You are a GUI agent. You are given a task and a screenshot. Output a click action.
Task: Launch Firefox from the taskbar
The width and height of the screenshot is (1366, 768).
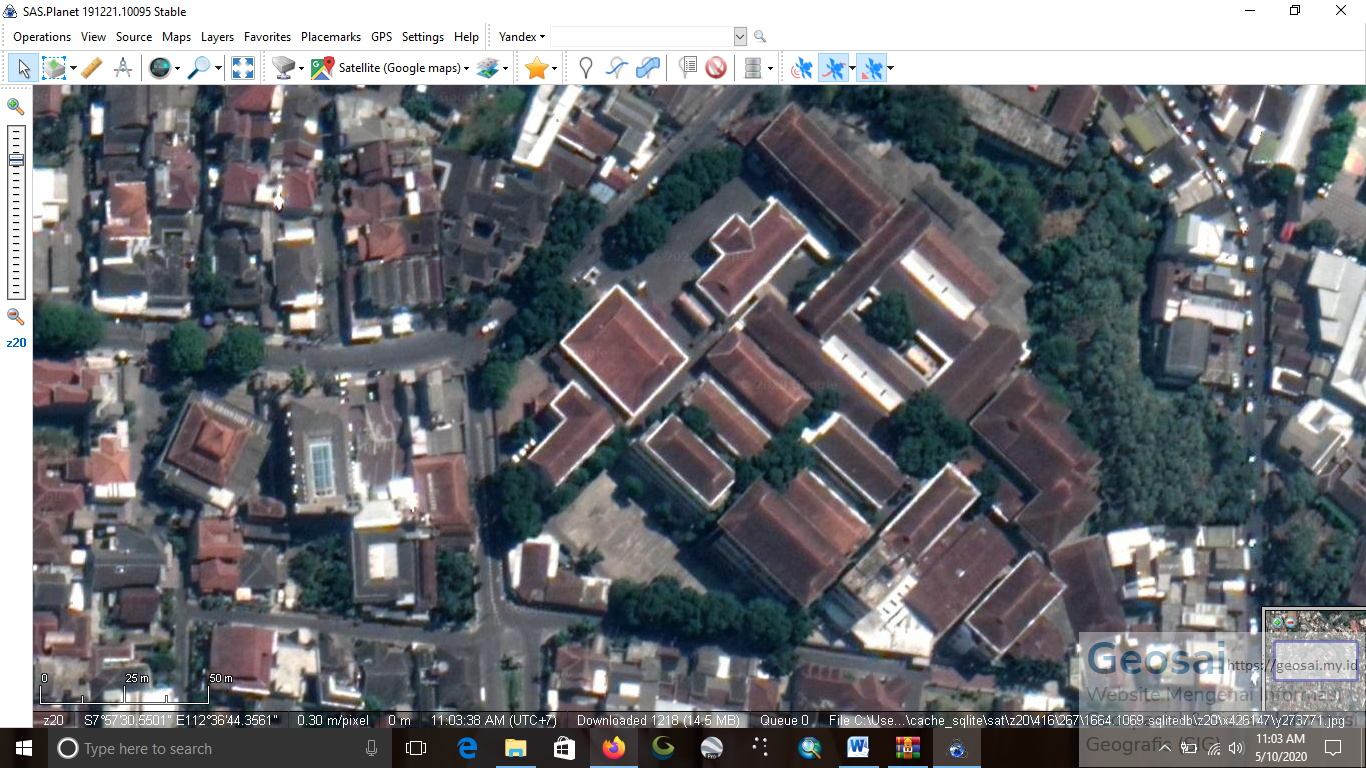613,748
